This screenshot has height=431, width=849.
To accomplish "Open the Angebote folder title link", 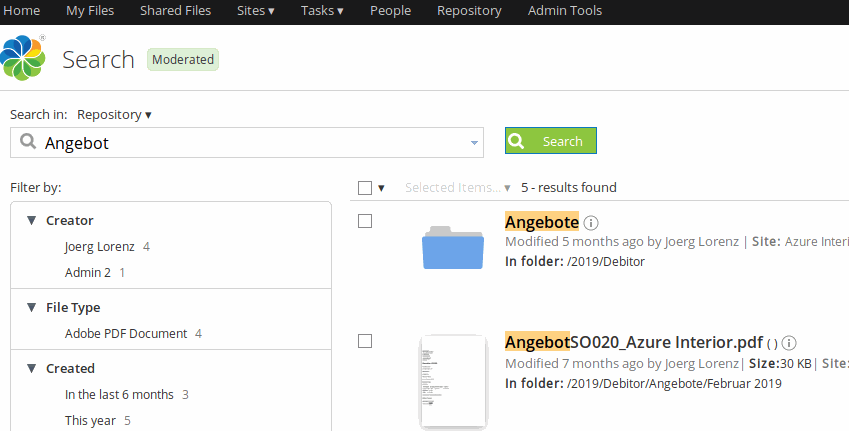I will (x=542, y=222).
